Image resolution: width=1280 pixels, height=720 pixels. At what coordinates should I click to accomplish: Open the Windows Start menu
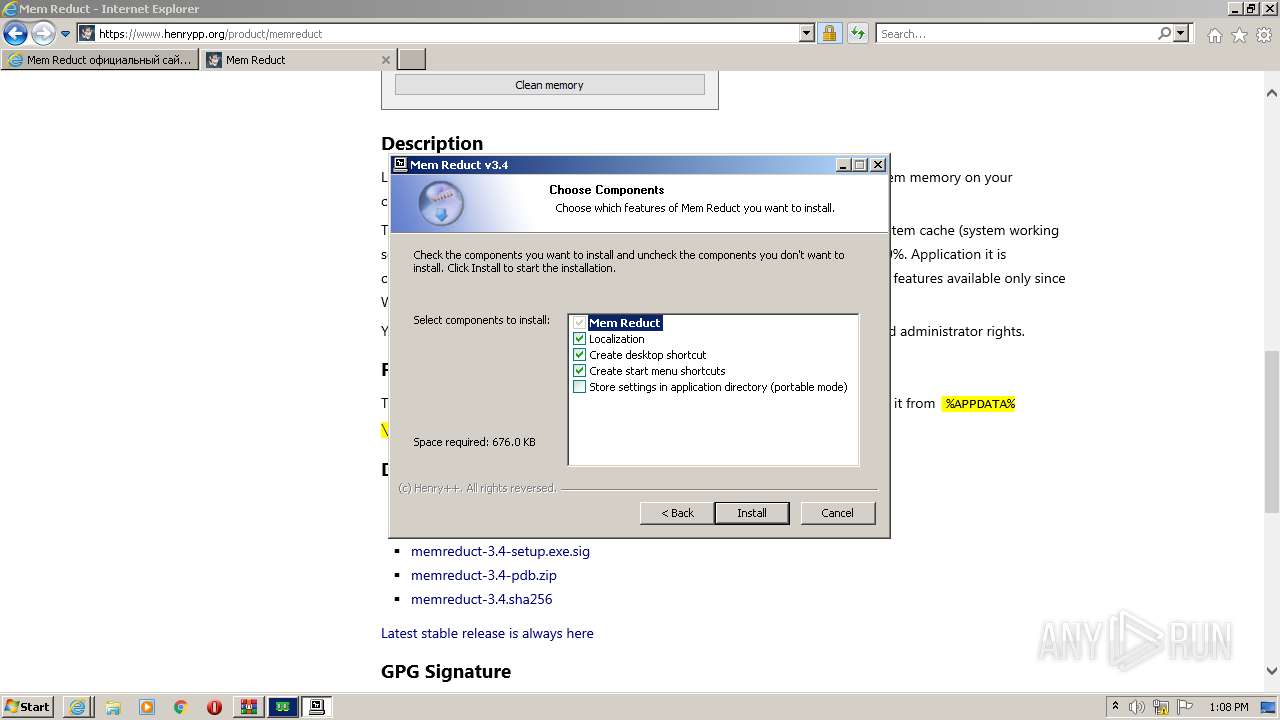(x=28, y=706)
